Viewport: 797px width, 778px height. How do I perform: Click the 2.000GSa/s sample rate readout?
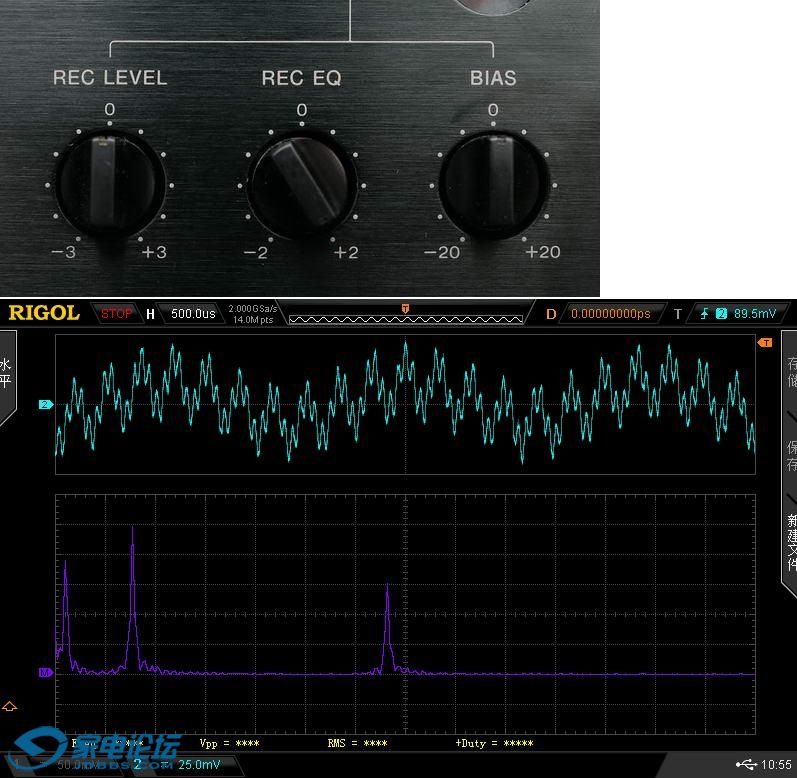pyautogui.click(x=253, y=308)
